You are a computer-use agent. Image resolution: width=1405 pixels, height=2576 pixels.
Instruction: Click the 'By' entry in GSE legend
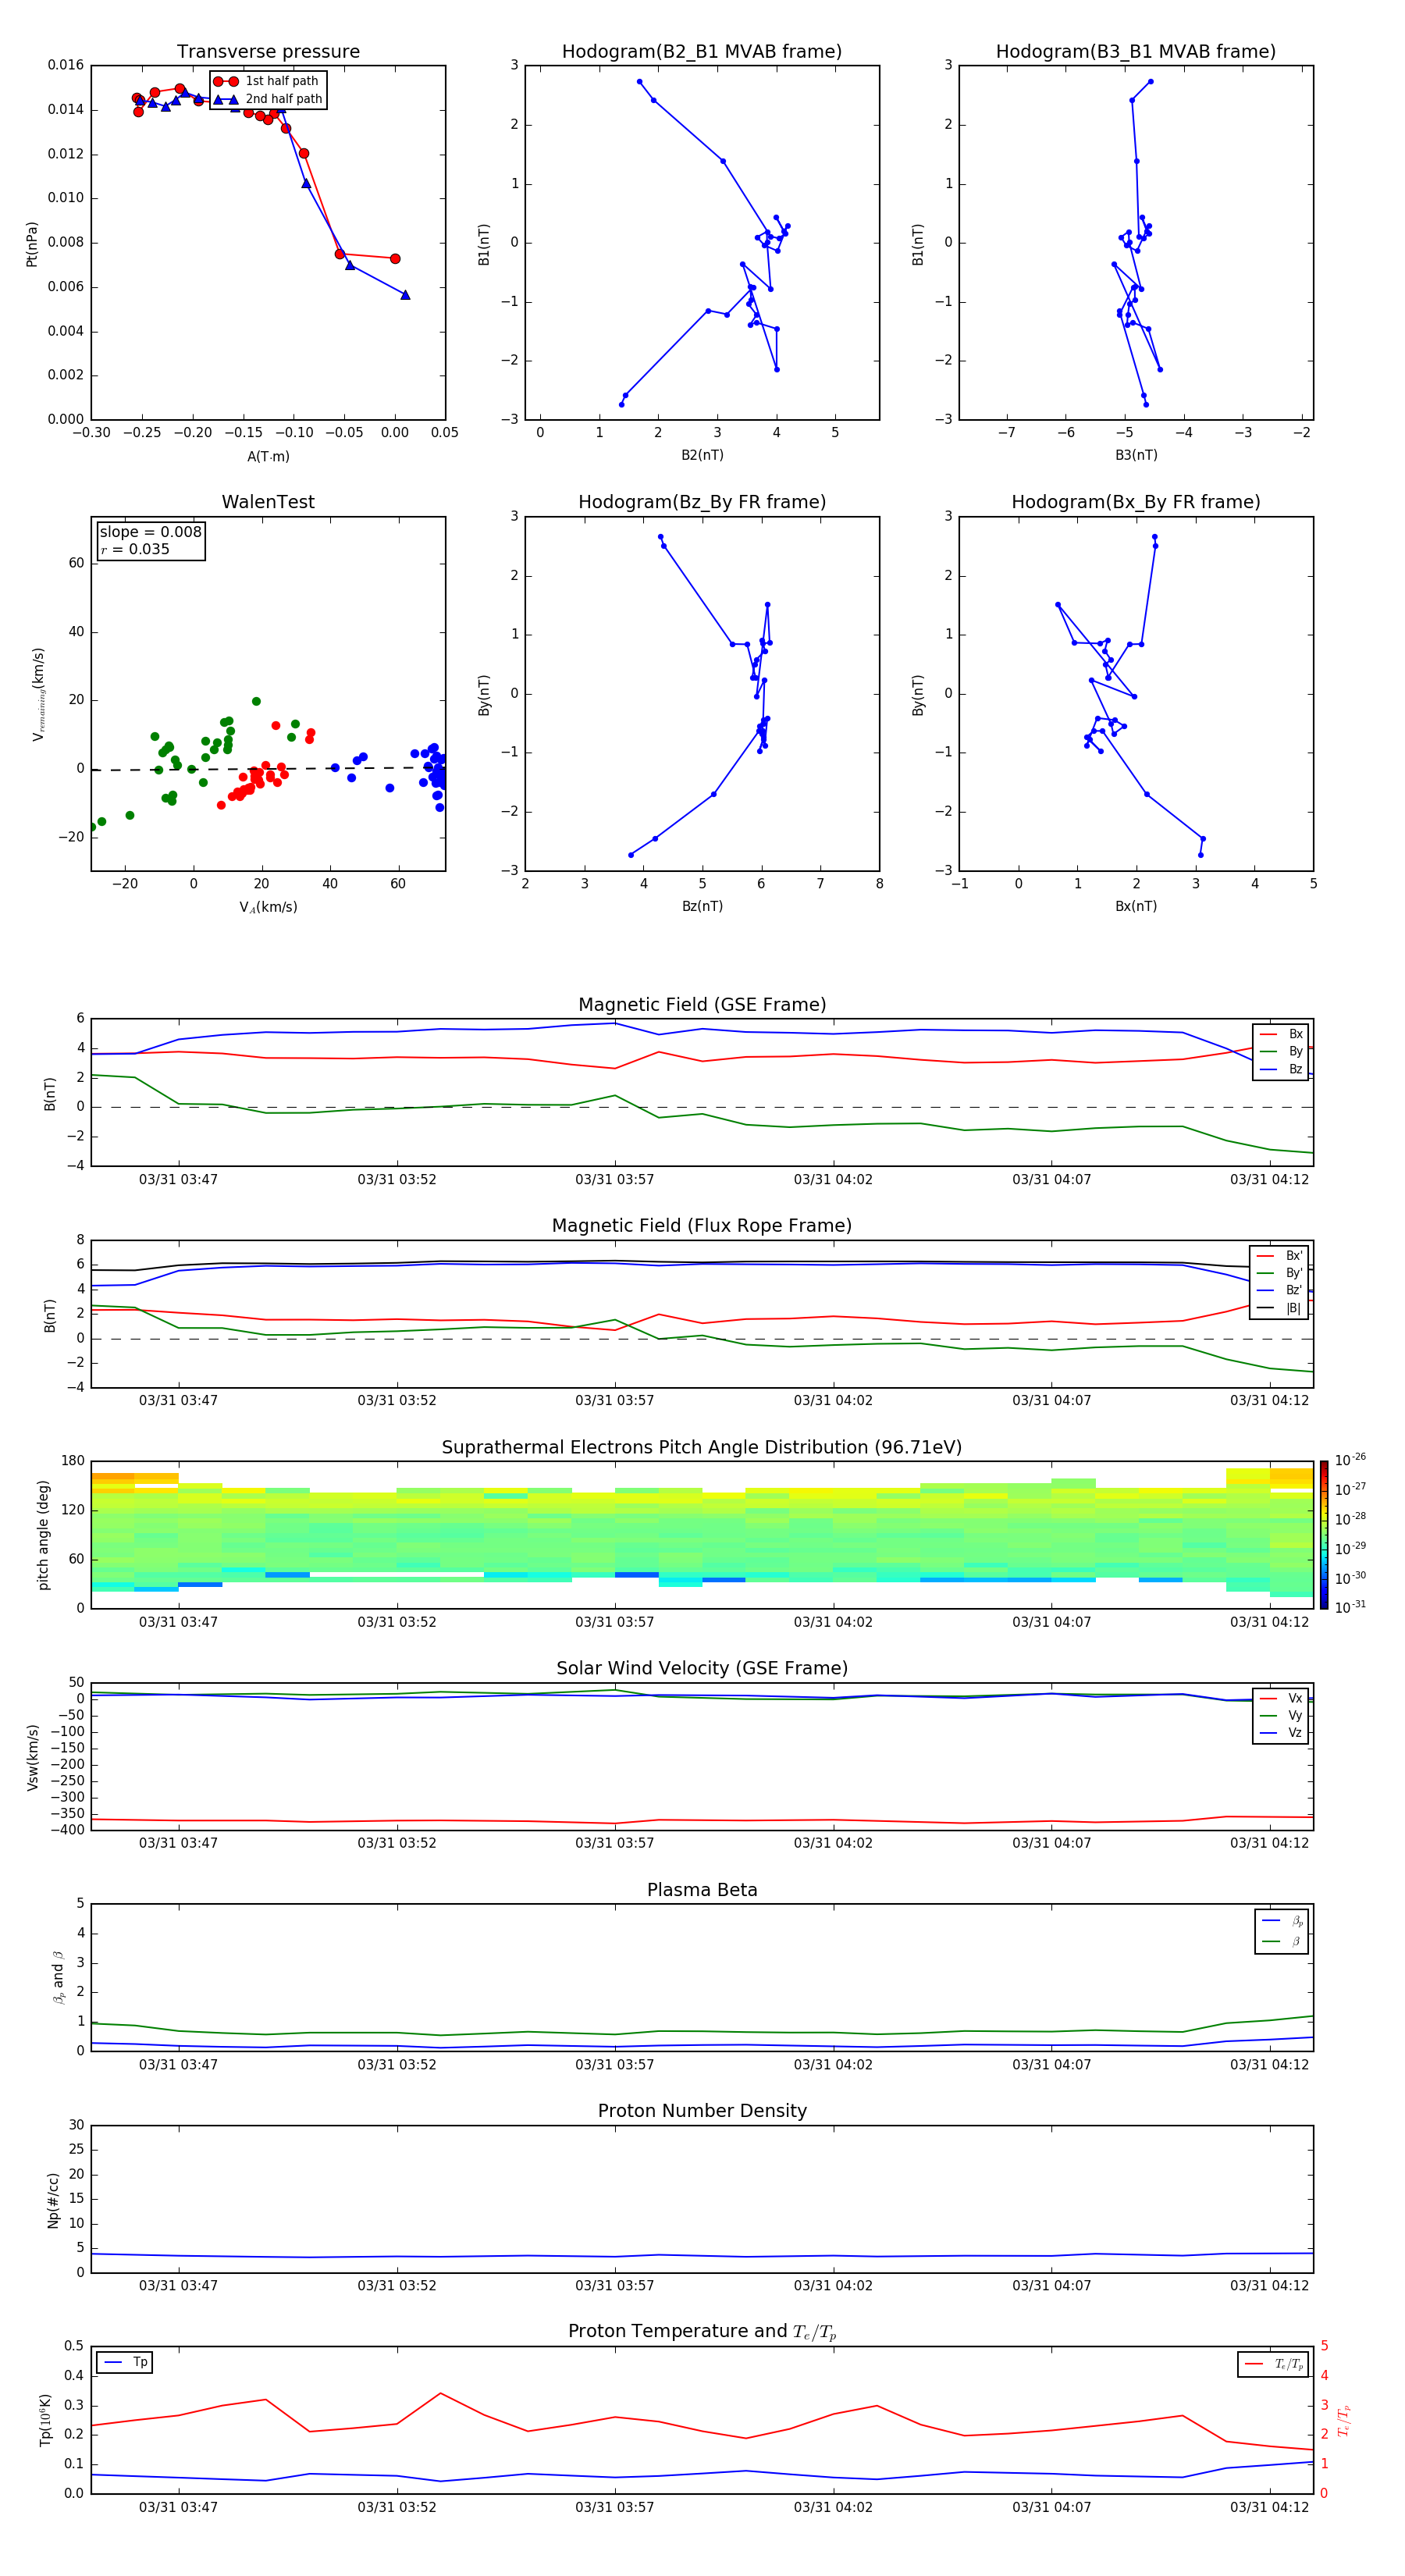pos(1282,1051)
